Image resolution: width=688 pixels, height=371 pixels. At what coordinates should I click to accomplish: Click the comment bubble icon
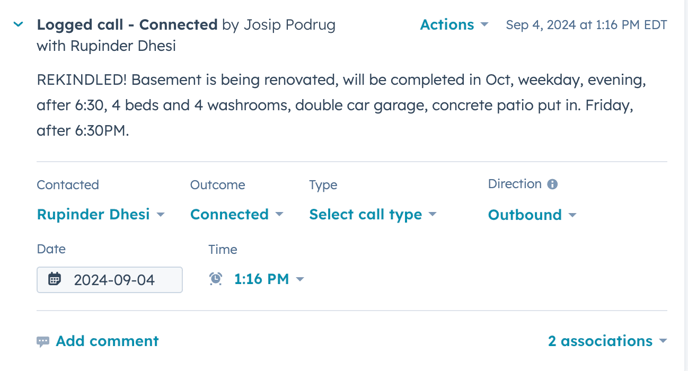[x=43, y=342]
